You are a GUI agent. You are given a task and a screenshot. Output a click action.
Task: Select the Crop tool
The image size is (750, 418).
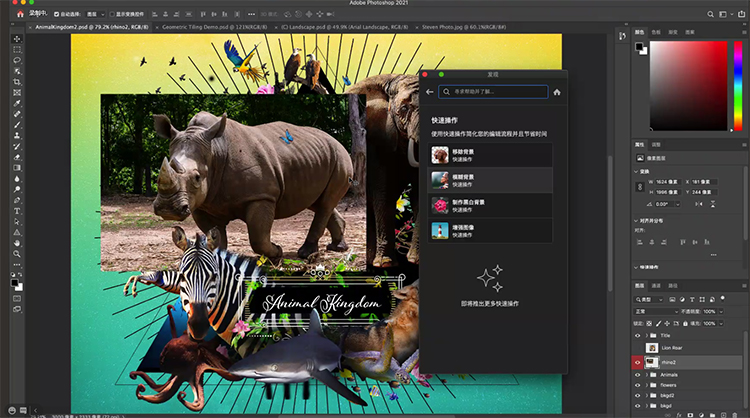17,82
